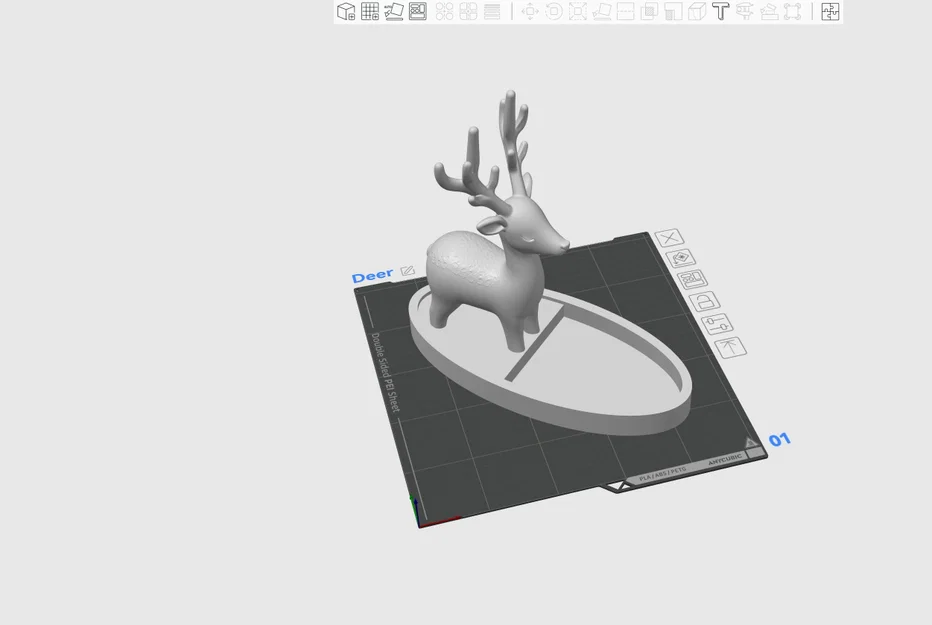Screen dimensions: 932x625
Task: Arrange objects on this plate icon
Action: coord(692,279)
